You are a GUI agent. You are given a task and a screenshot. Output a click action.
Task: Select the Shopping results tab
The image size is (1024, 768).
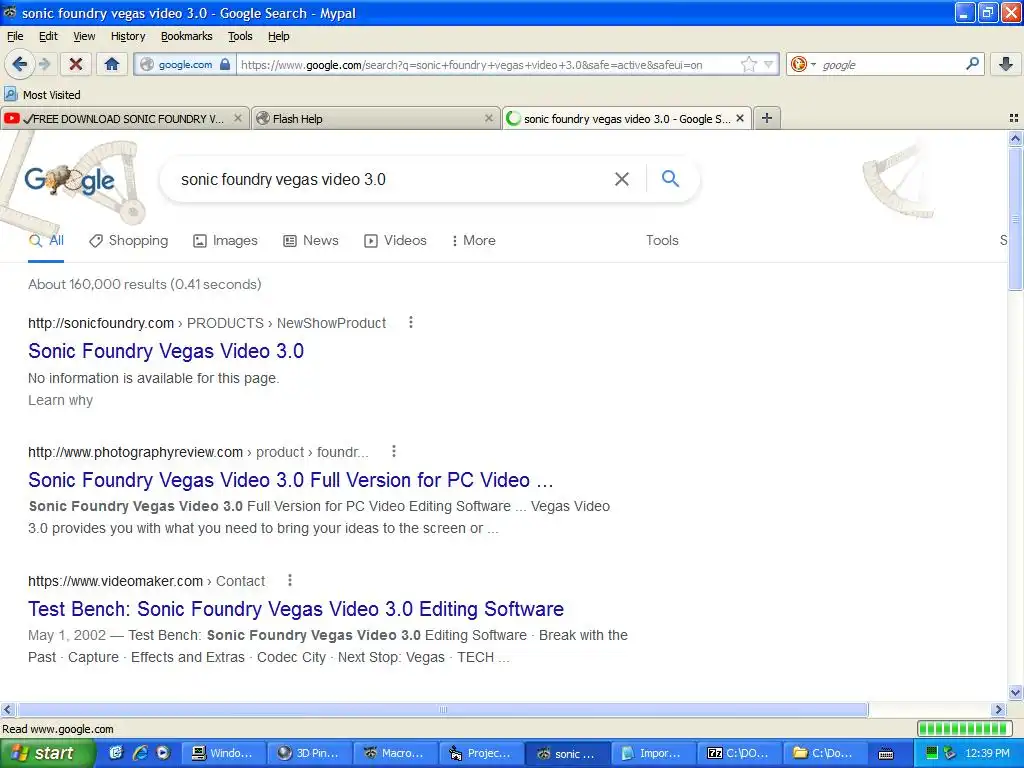click(x=129, y=240)
